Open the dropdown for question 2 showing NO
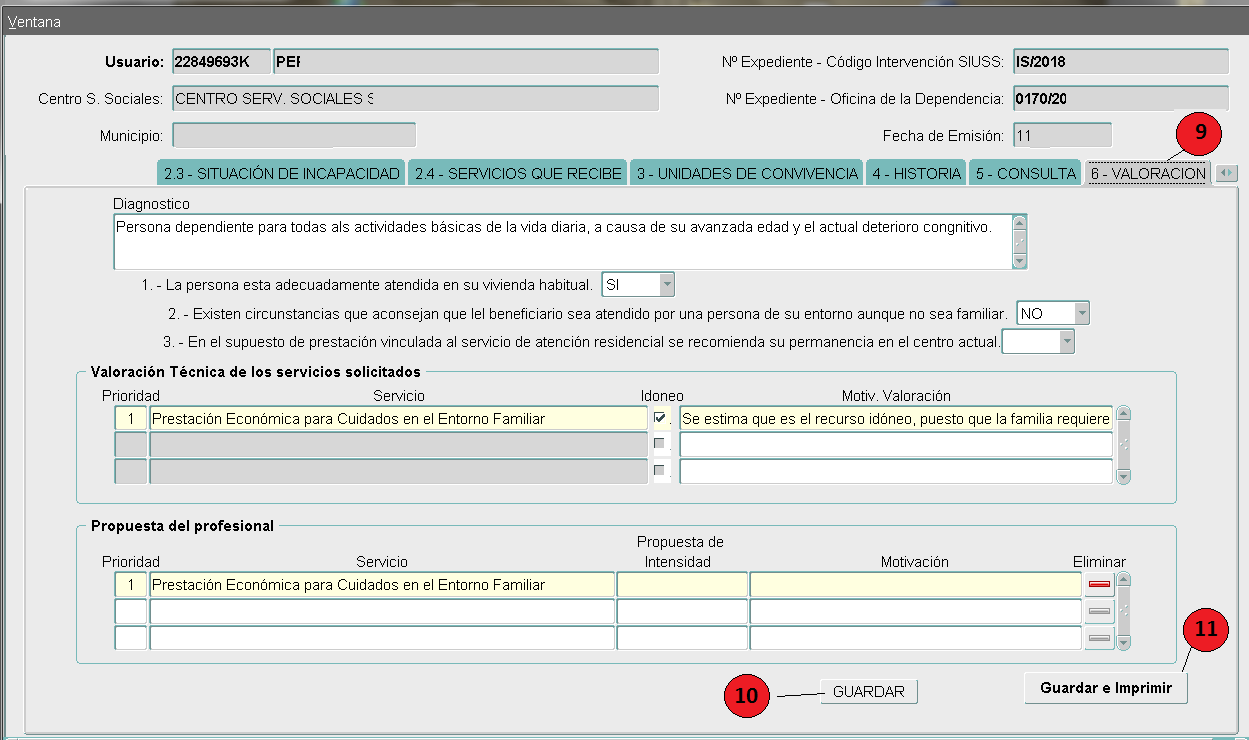This screenshot has height=740, width=1249. click(x=1081, y=314)
